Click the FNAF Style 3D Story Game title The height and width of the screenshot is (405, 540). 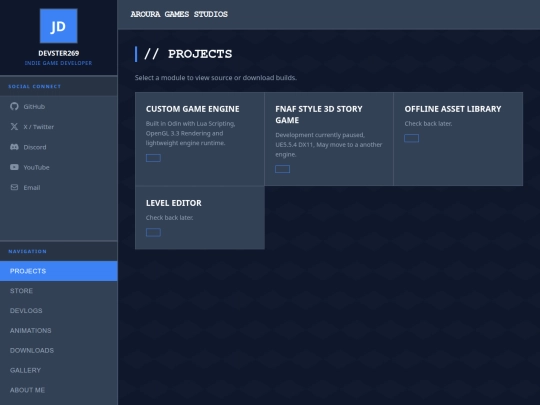point(319,114)
